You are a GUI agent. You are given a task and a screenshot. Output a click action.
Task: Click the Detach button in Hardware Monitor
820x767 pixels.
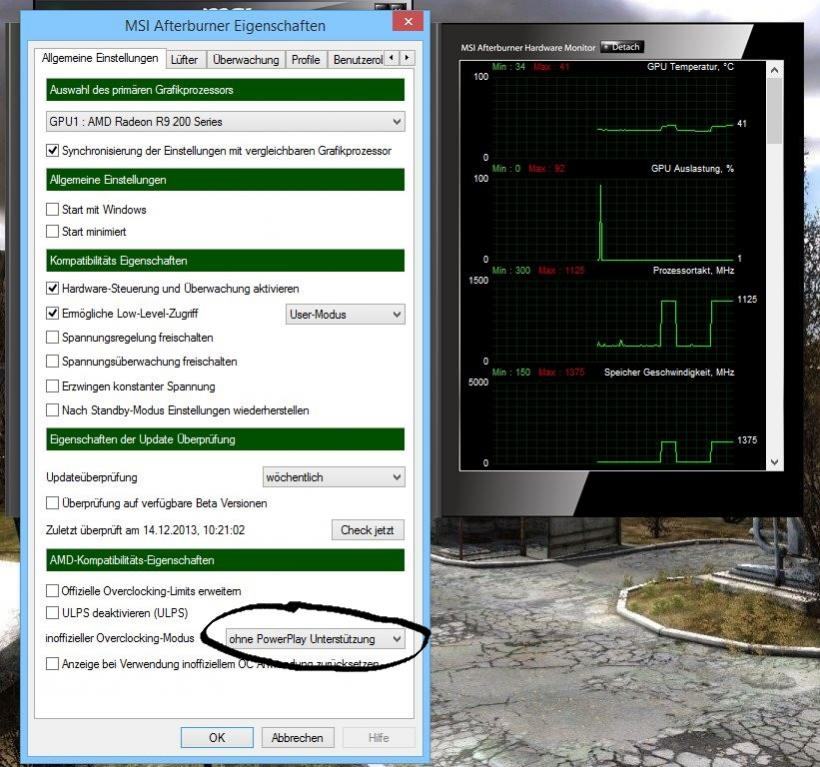[x=622, y=47]
